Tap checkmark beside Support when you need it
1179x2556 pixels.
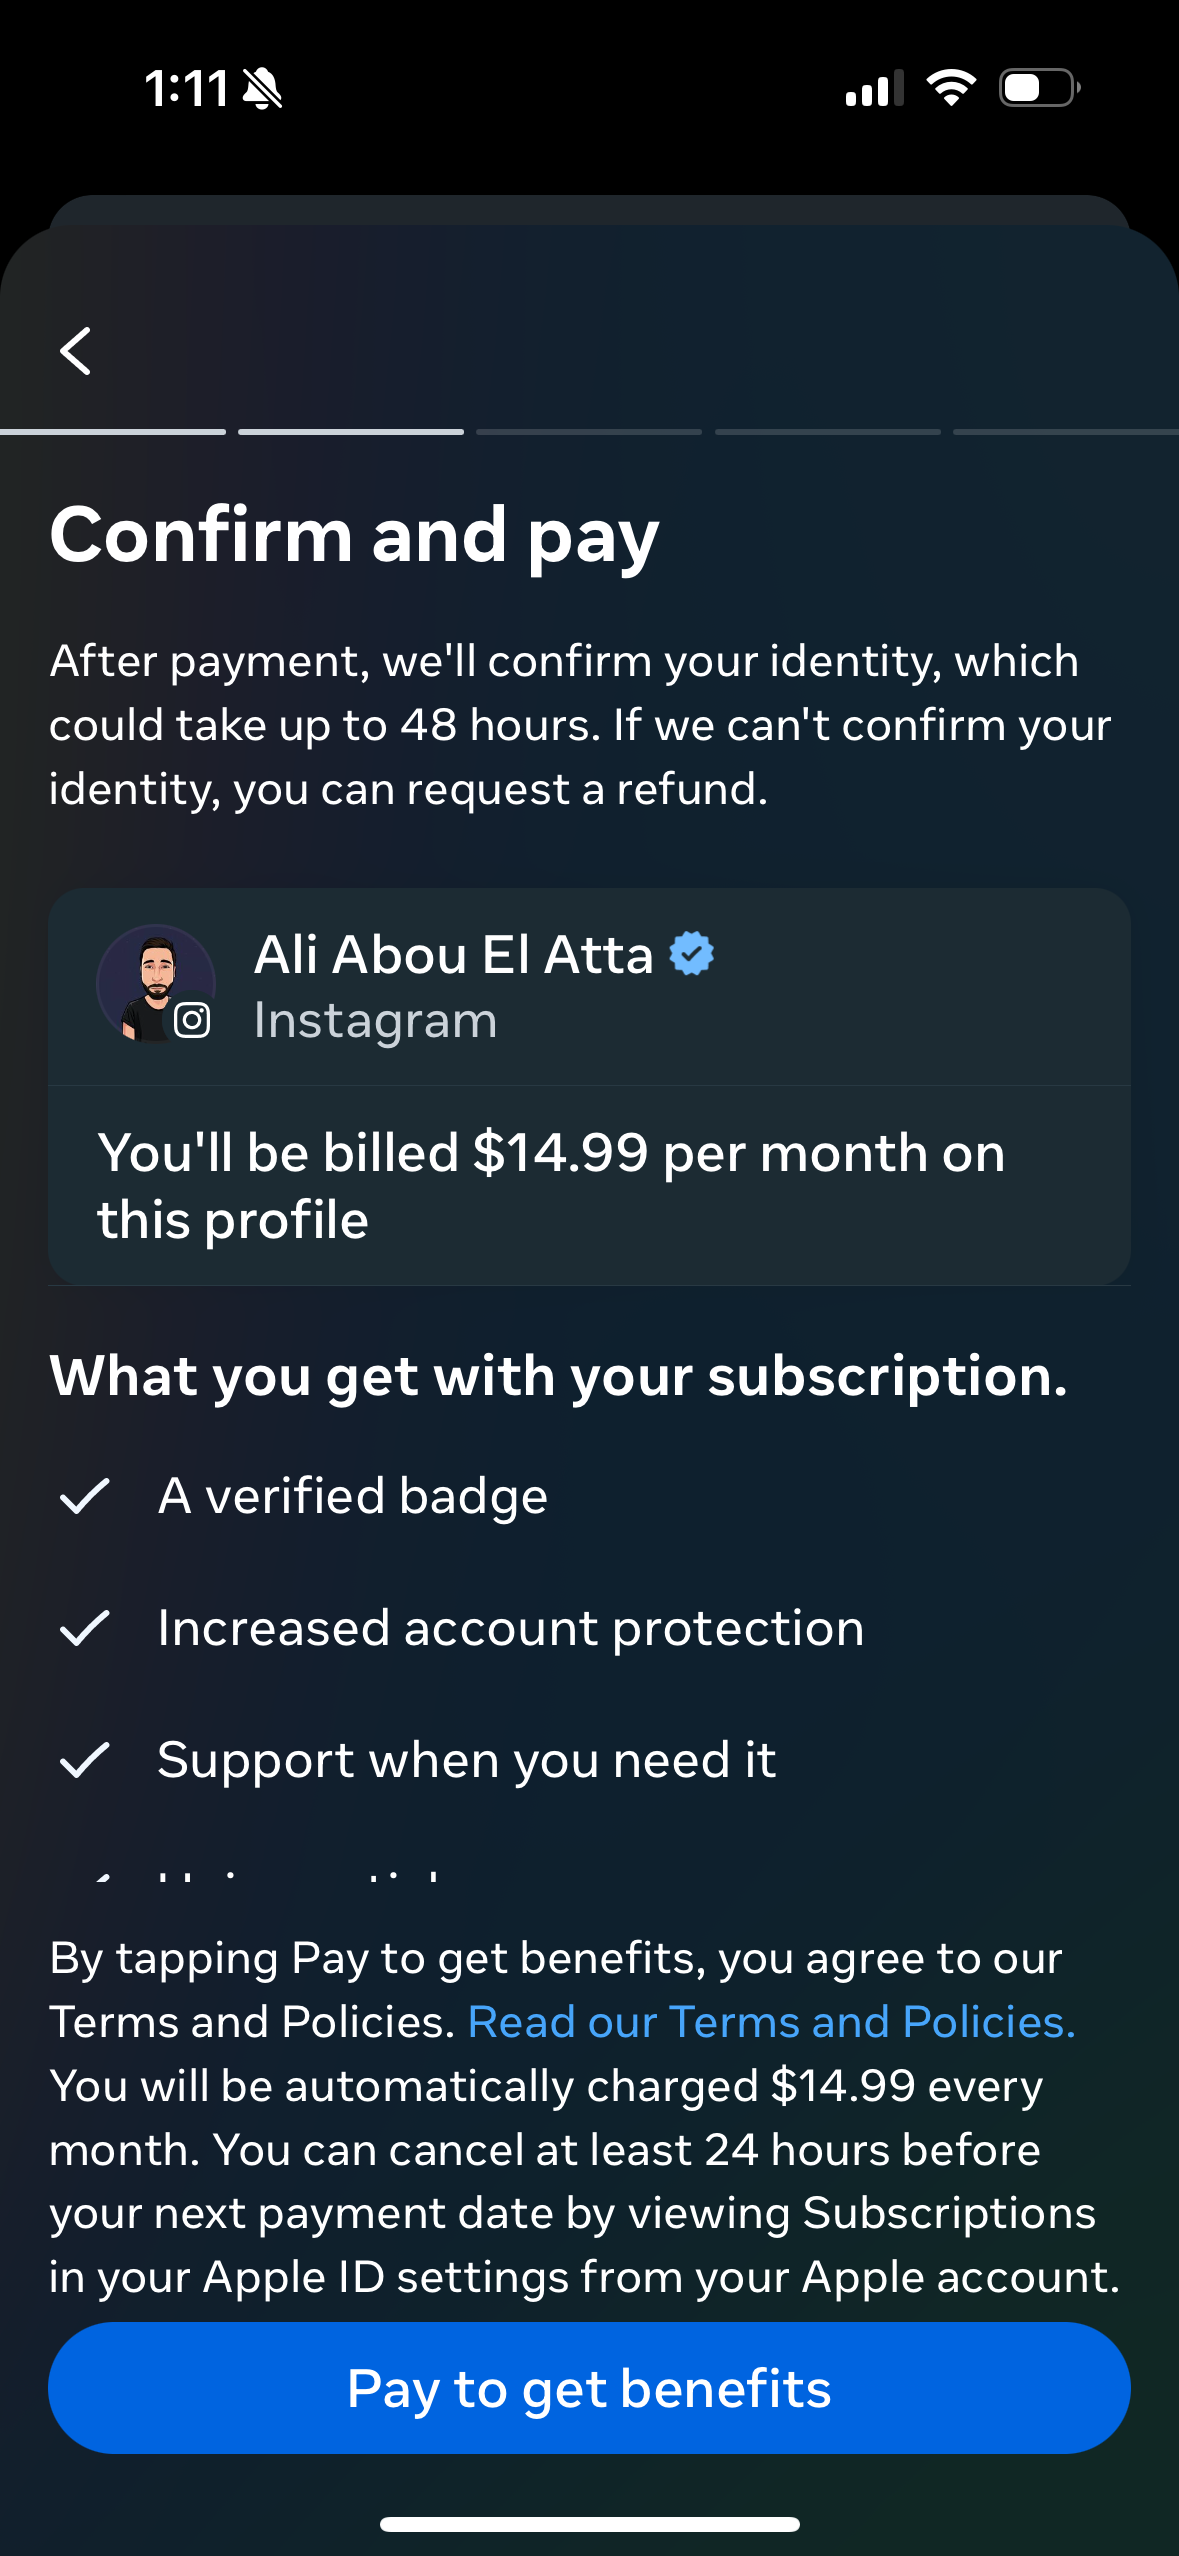coord(85,1760)
